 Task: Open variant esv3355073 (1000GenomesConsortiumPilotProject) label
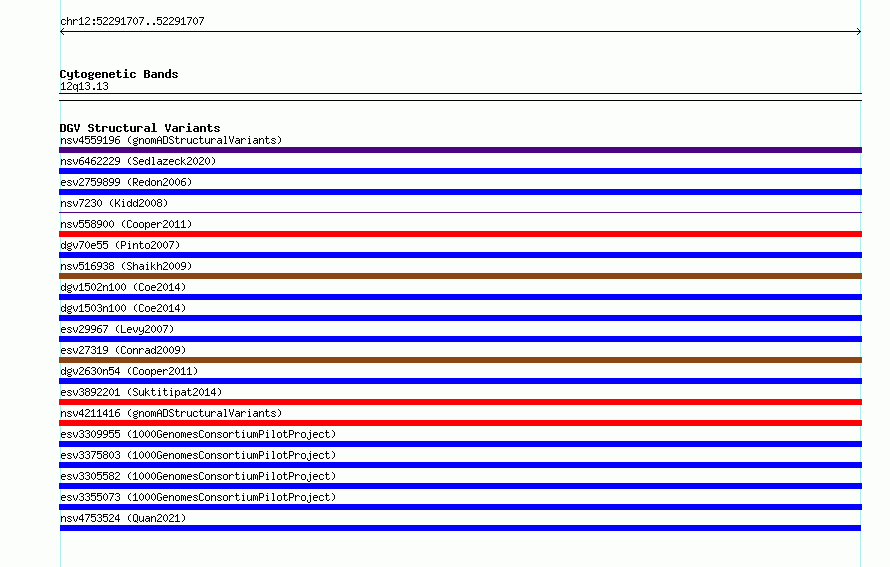pos(198,497)
